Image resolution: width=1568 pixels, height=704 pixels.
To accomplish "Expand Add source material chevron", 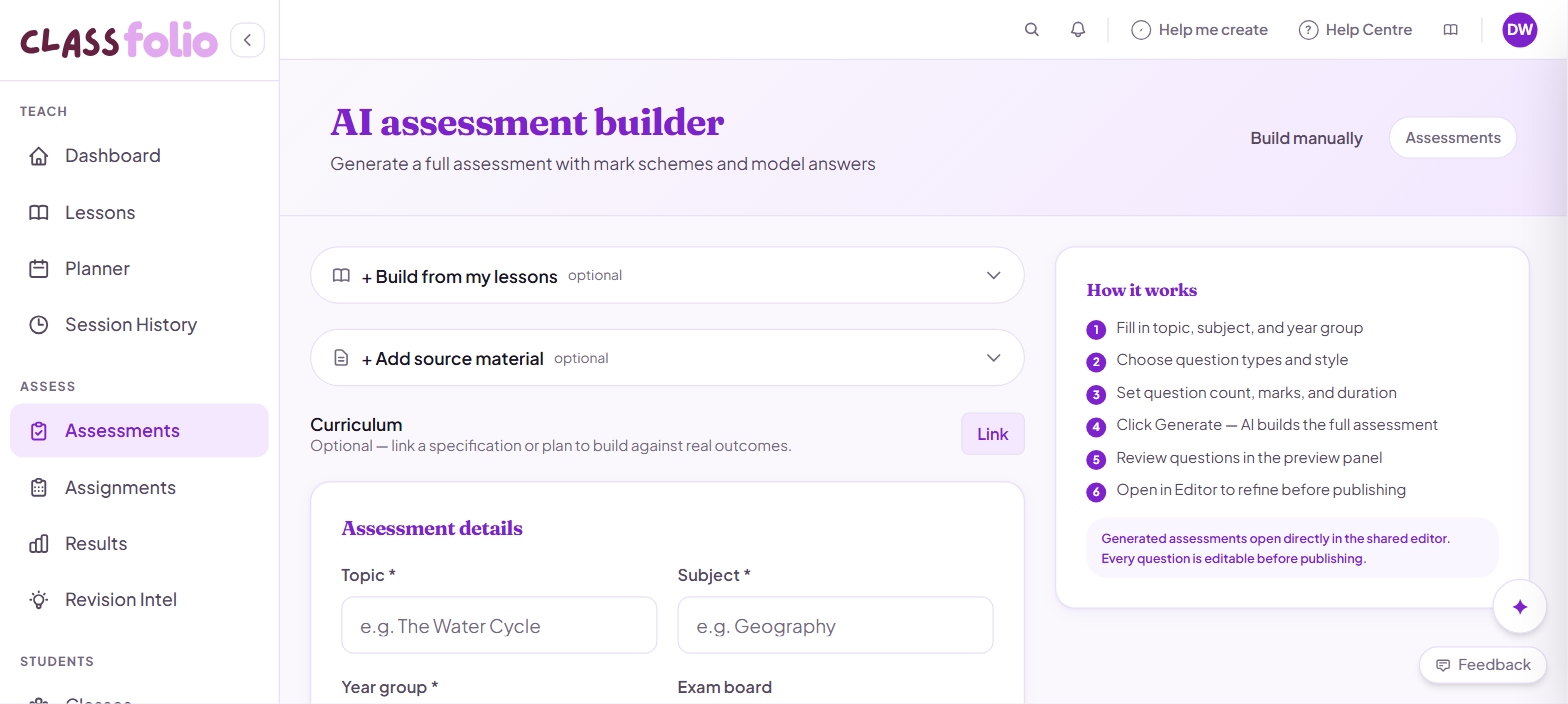I will tap(993, 358).
